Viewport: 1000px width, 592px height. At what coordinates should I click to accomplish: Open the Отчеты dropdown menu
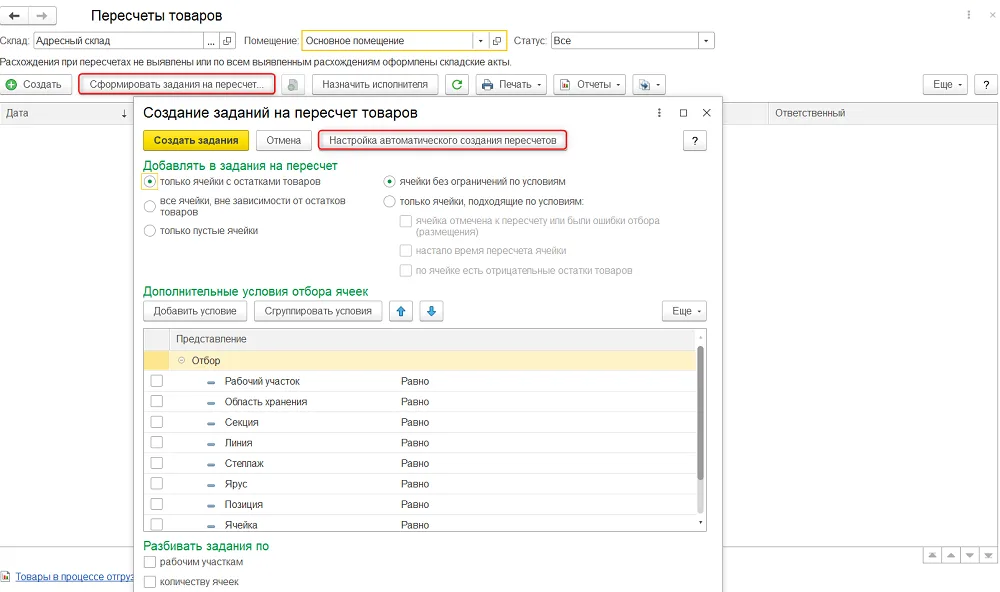coord(590,84)
